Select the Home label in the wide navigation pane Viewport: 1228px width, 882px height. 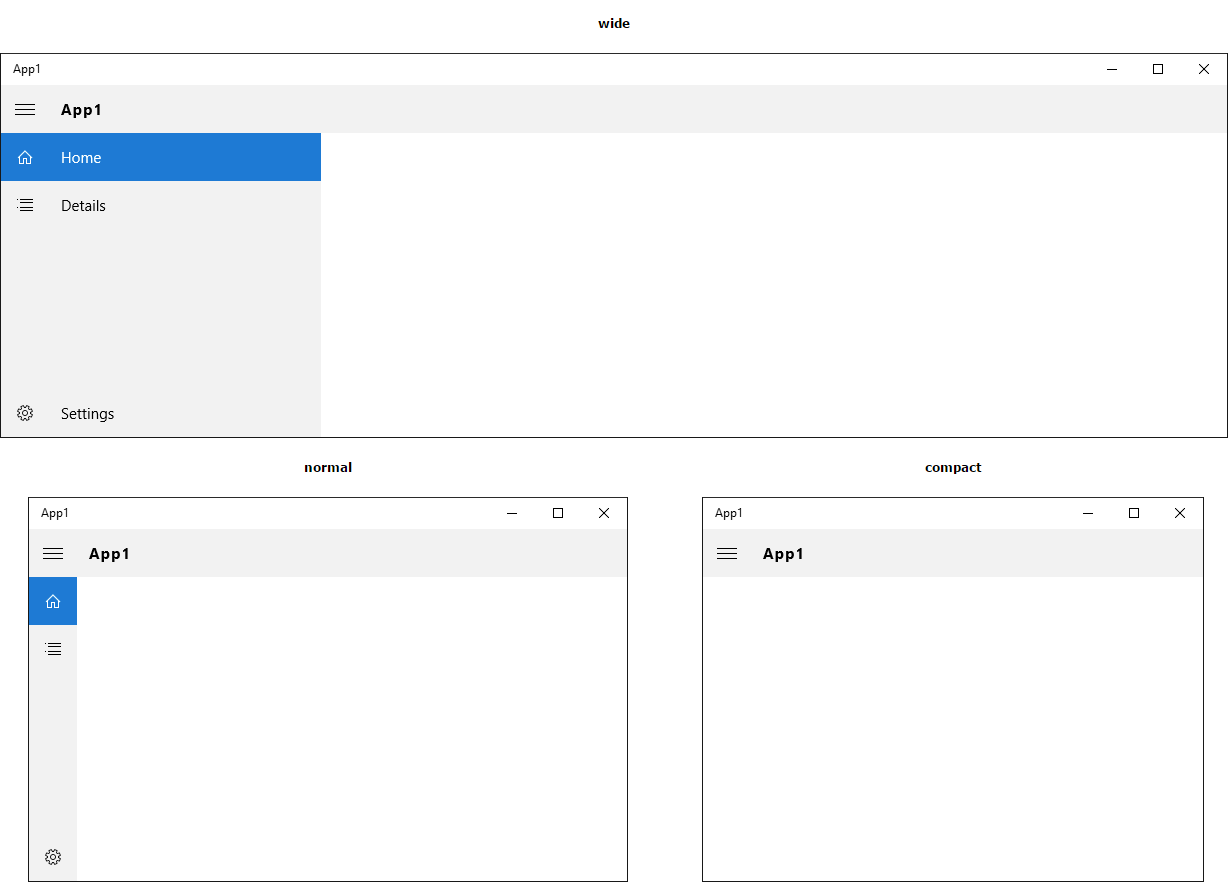81,158
